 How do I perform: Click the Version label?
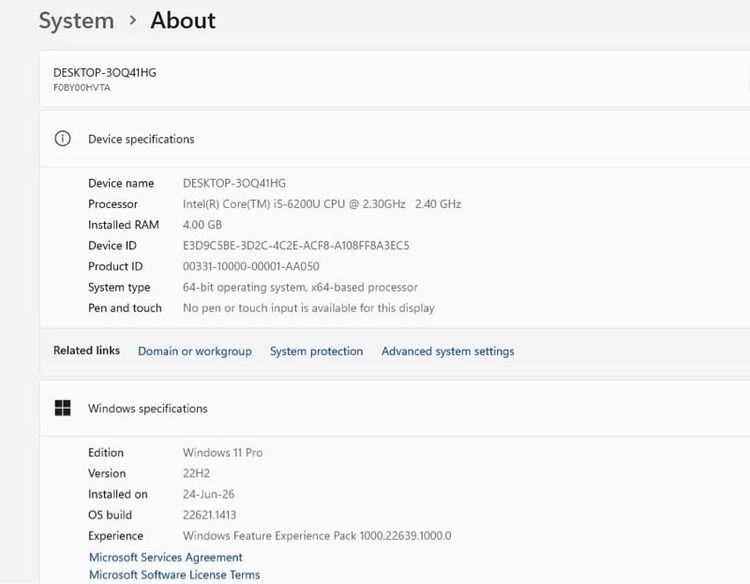coord(107,473)
